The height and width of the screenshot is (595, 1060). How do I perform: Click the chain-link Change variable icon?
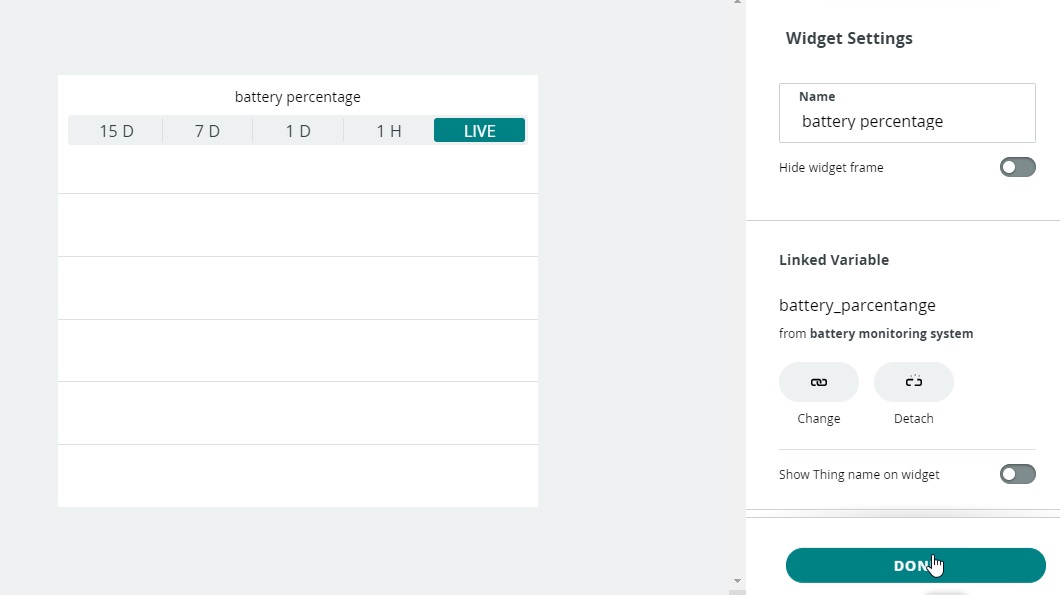(x=819, y=382)
